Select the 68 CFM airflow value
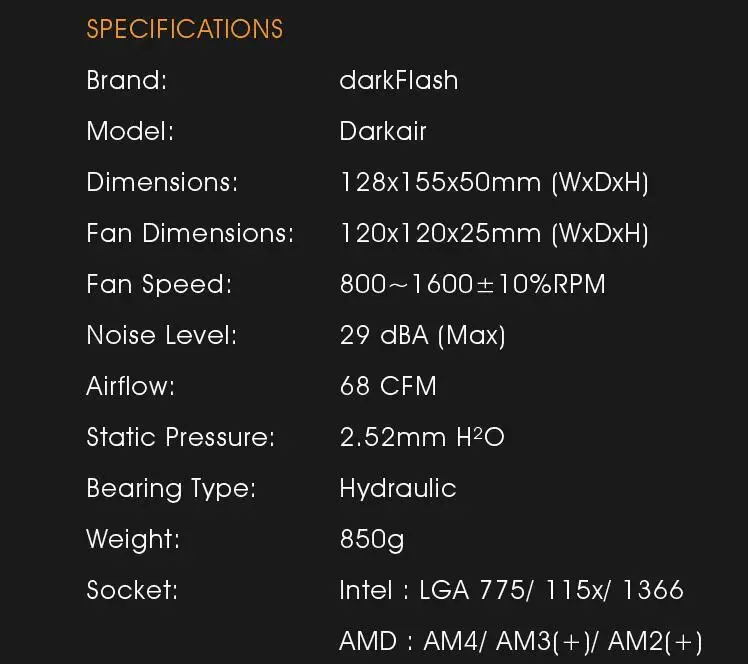Viewport: 748px width, 664px height. 388,386
